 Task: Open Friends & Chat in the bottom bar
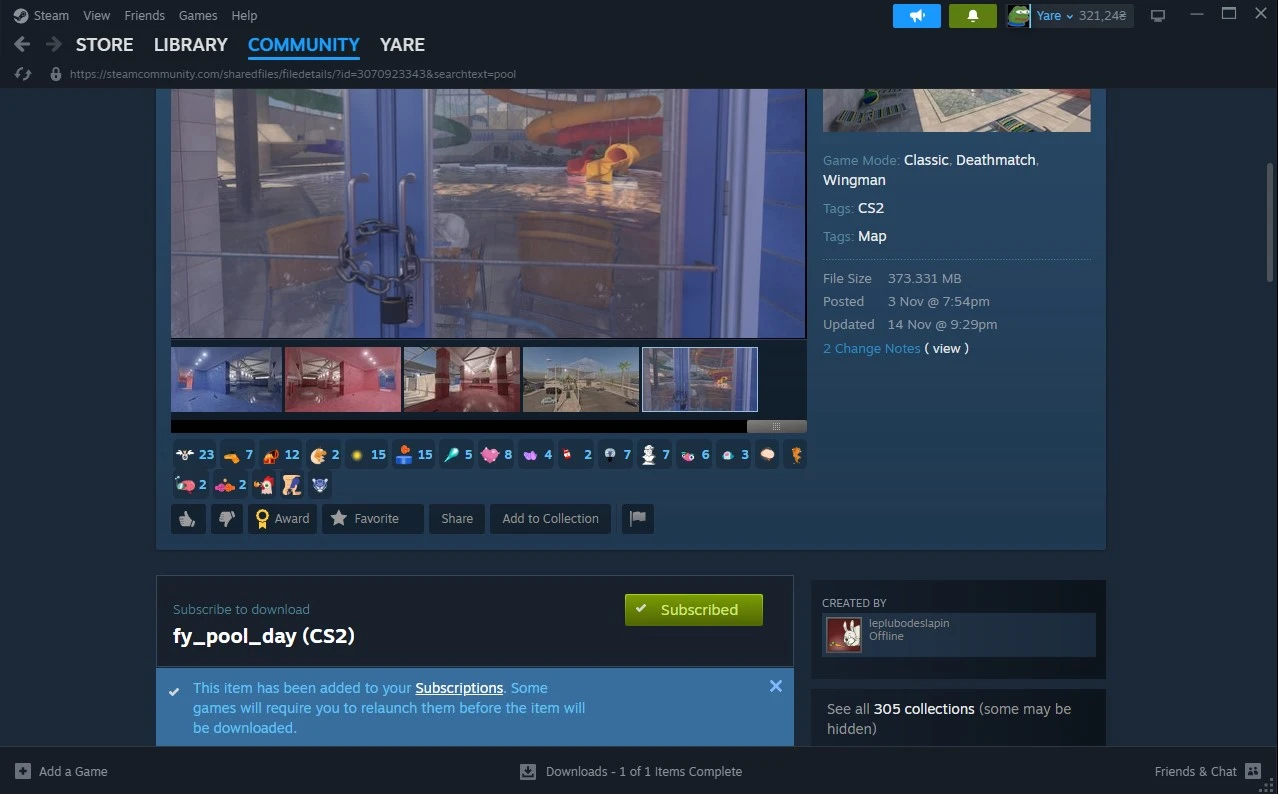(x=1208, y=771)
